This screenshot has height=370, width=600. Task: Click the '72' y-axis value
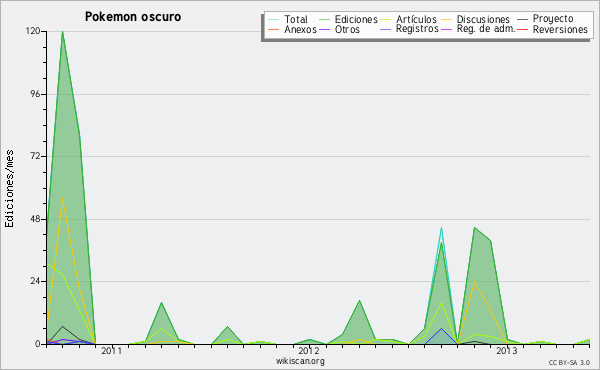(36, 156)
